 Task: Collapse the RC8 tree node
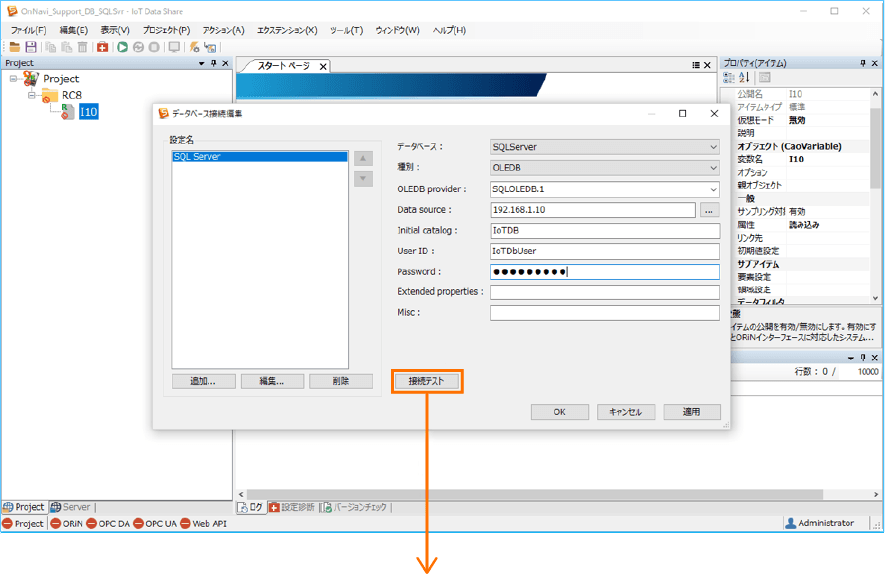click(31, 96)
